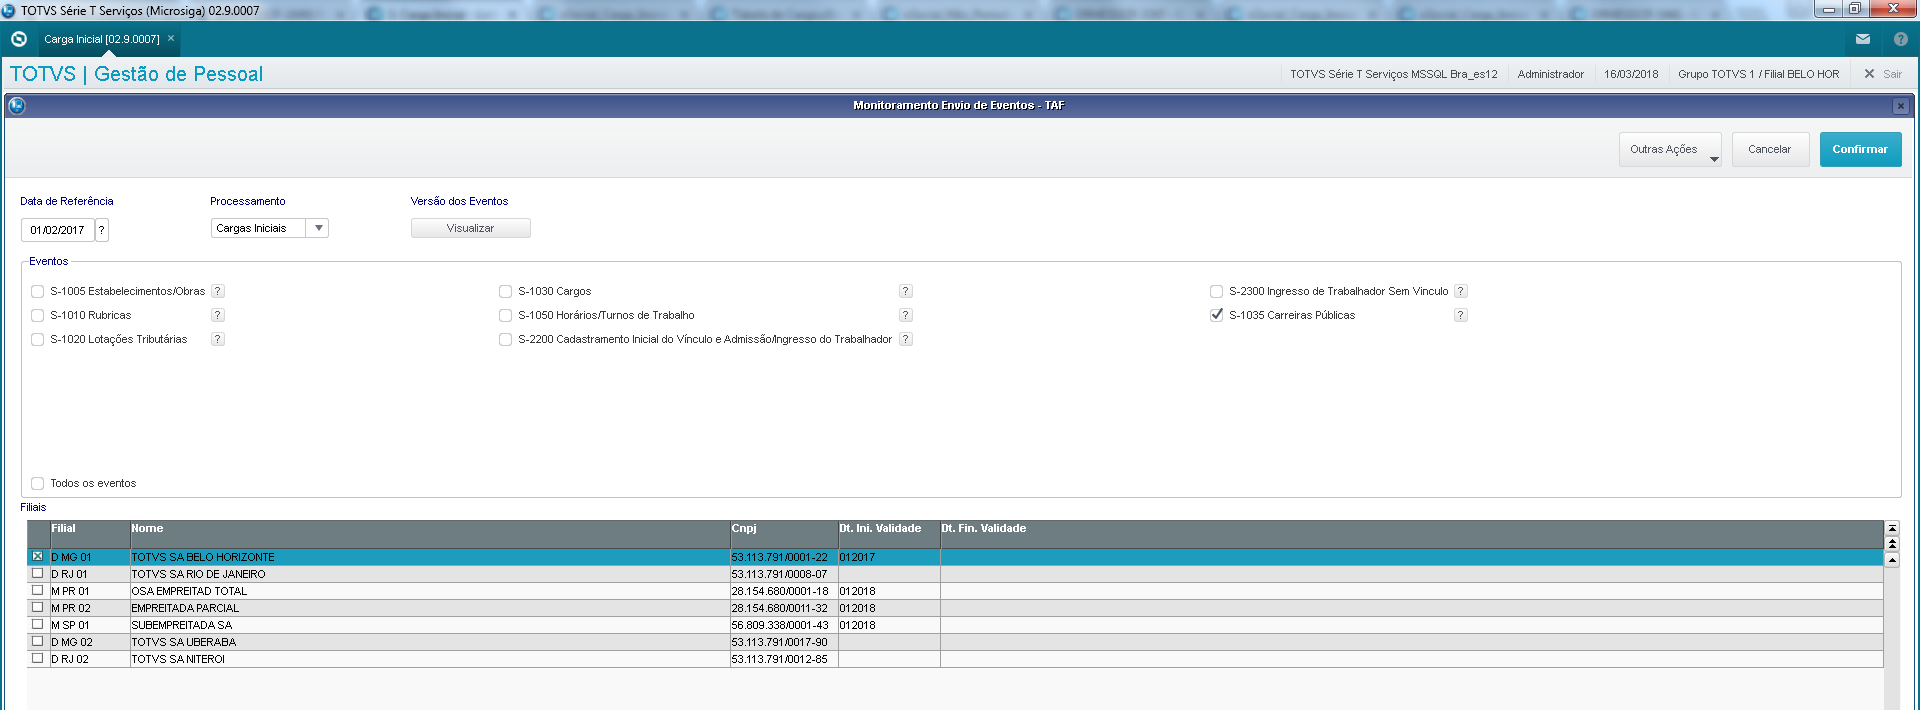Click help icon for S-2200 Cadastramento Inicial
Image resolution: width=1920 pixels, height=710 pixels.
(906, 339)
